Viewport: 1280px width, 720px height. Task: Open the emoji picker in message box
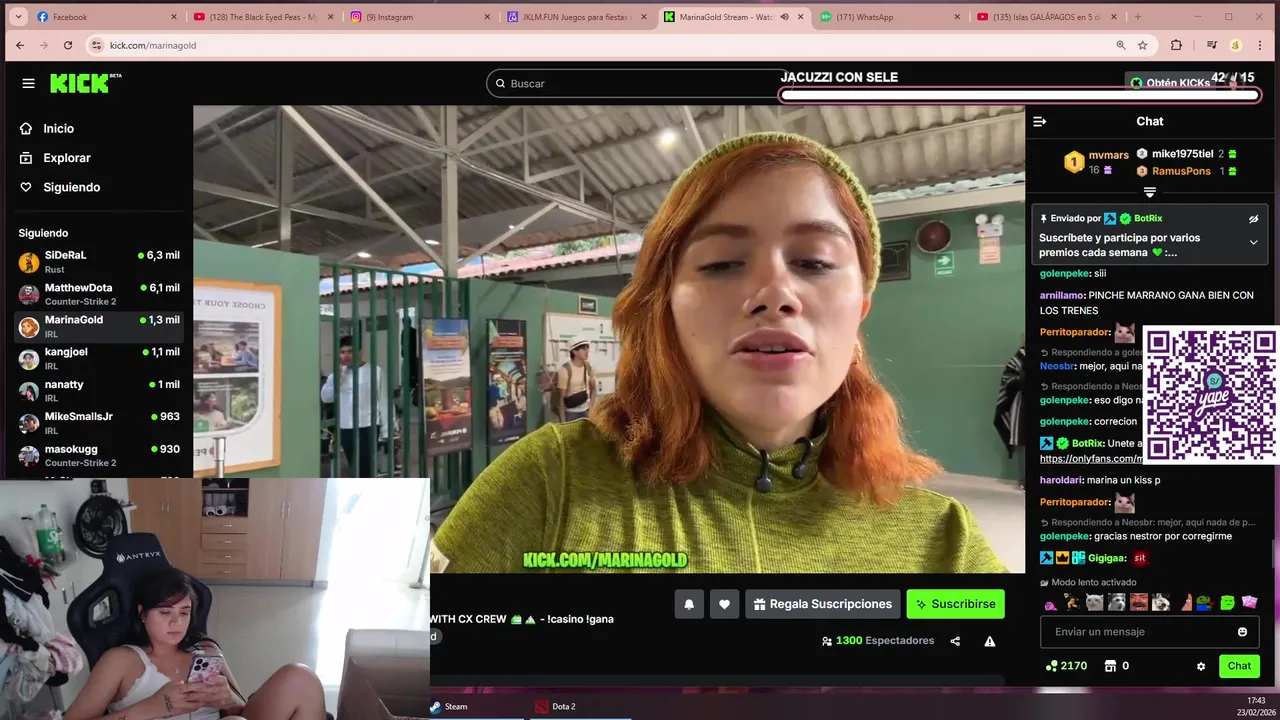click(x=1243, y=632)
